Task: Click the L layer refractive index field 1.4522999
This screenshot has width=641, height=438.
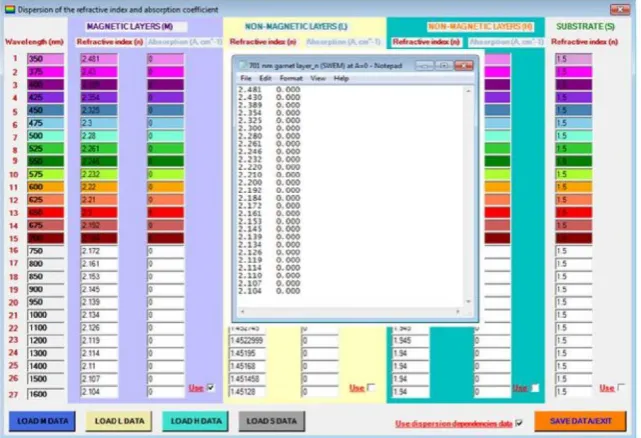Action: pyautogui.click(x=247, y=341)
